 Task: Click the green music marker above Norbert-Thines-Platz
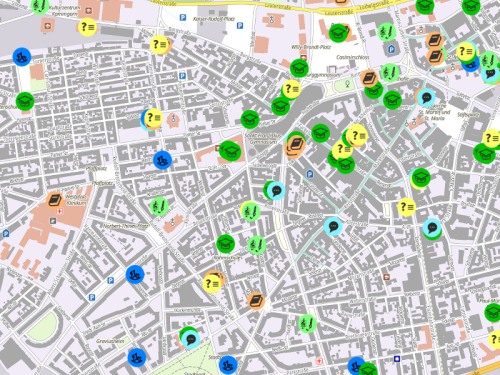click(159, 206)
